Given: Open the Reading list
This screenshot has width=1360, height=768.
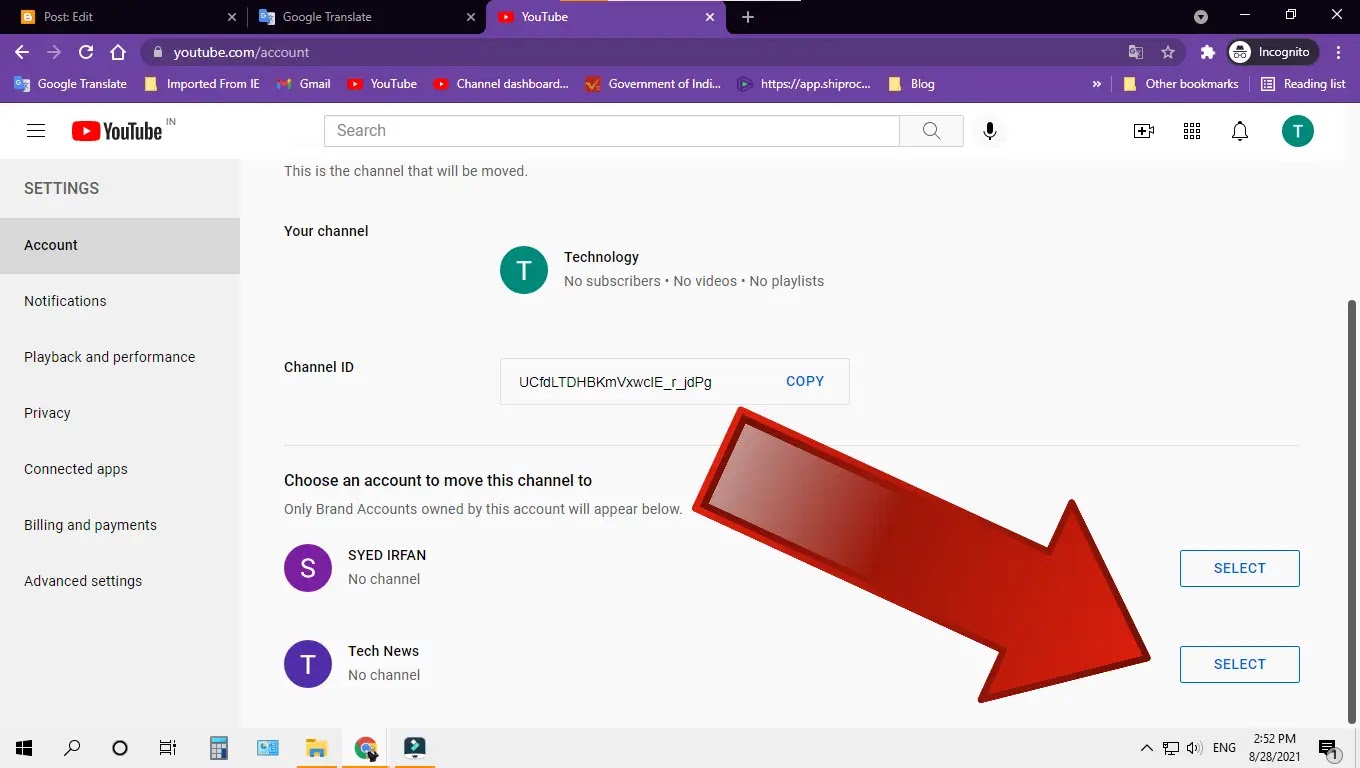Looking at the screenshot, I should tap(1303, 84).
